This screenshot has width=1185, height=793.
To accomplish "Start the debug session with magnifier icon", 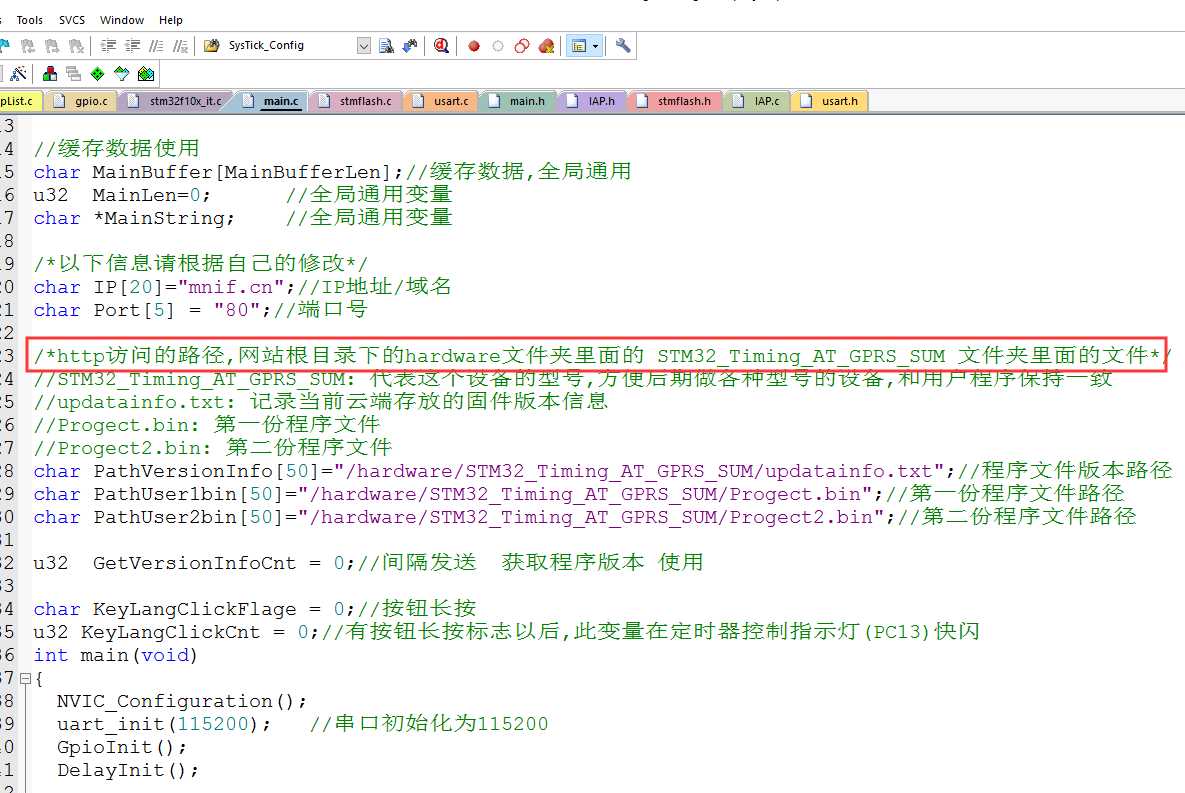I will 441,46.
